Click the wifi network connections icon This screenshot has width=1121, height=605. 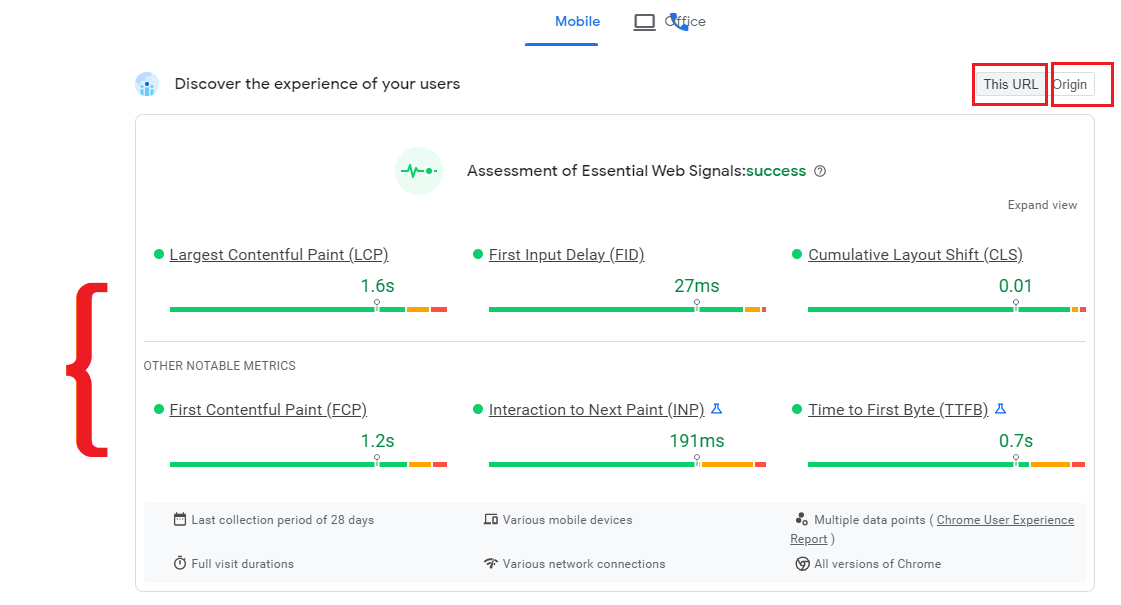coord(490,564)
